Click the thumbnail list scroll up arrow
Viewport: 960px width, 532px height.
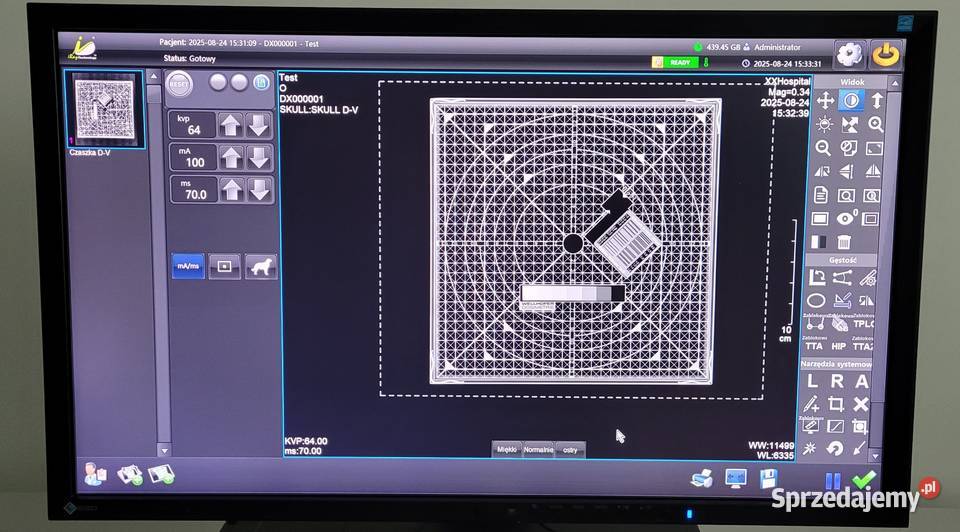154,77
